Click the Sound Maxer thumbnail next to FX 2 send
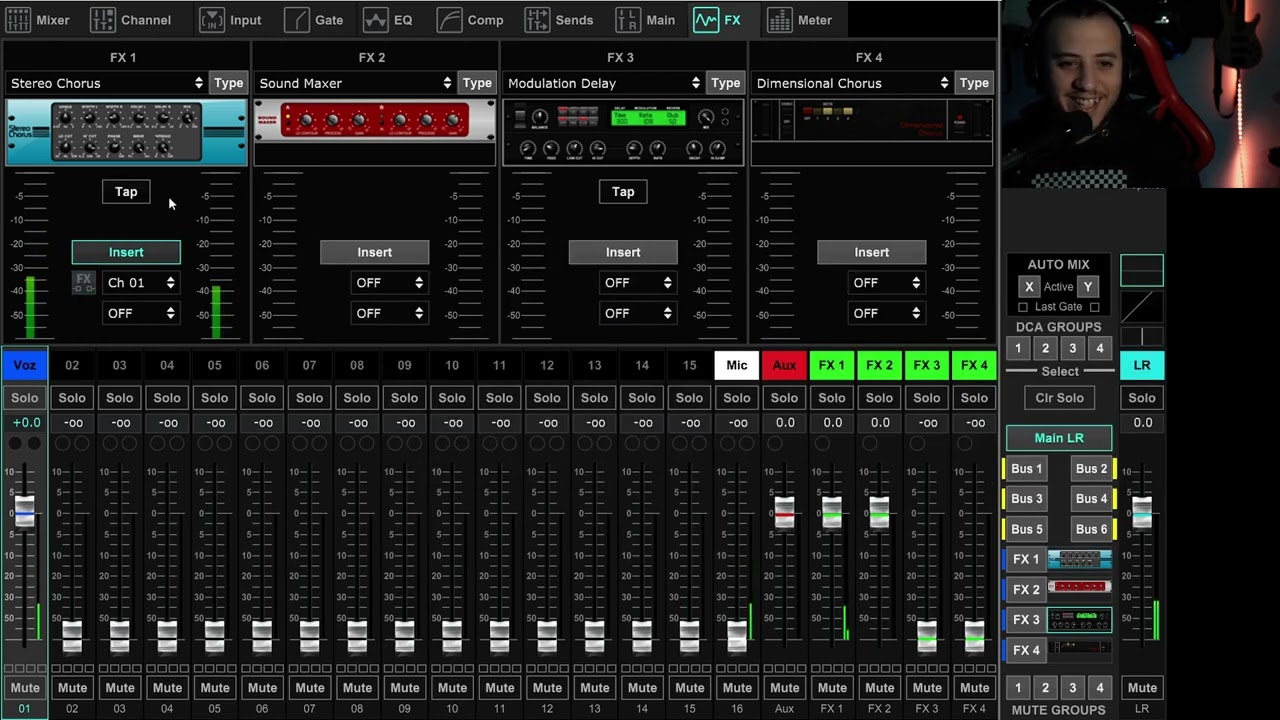Screen dimensions: 1280x720 point(1079,589)
